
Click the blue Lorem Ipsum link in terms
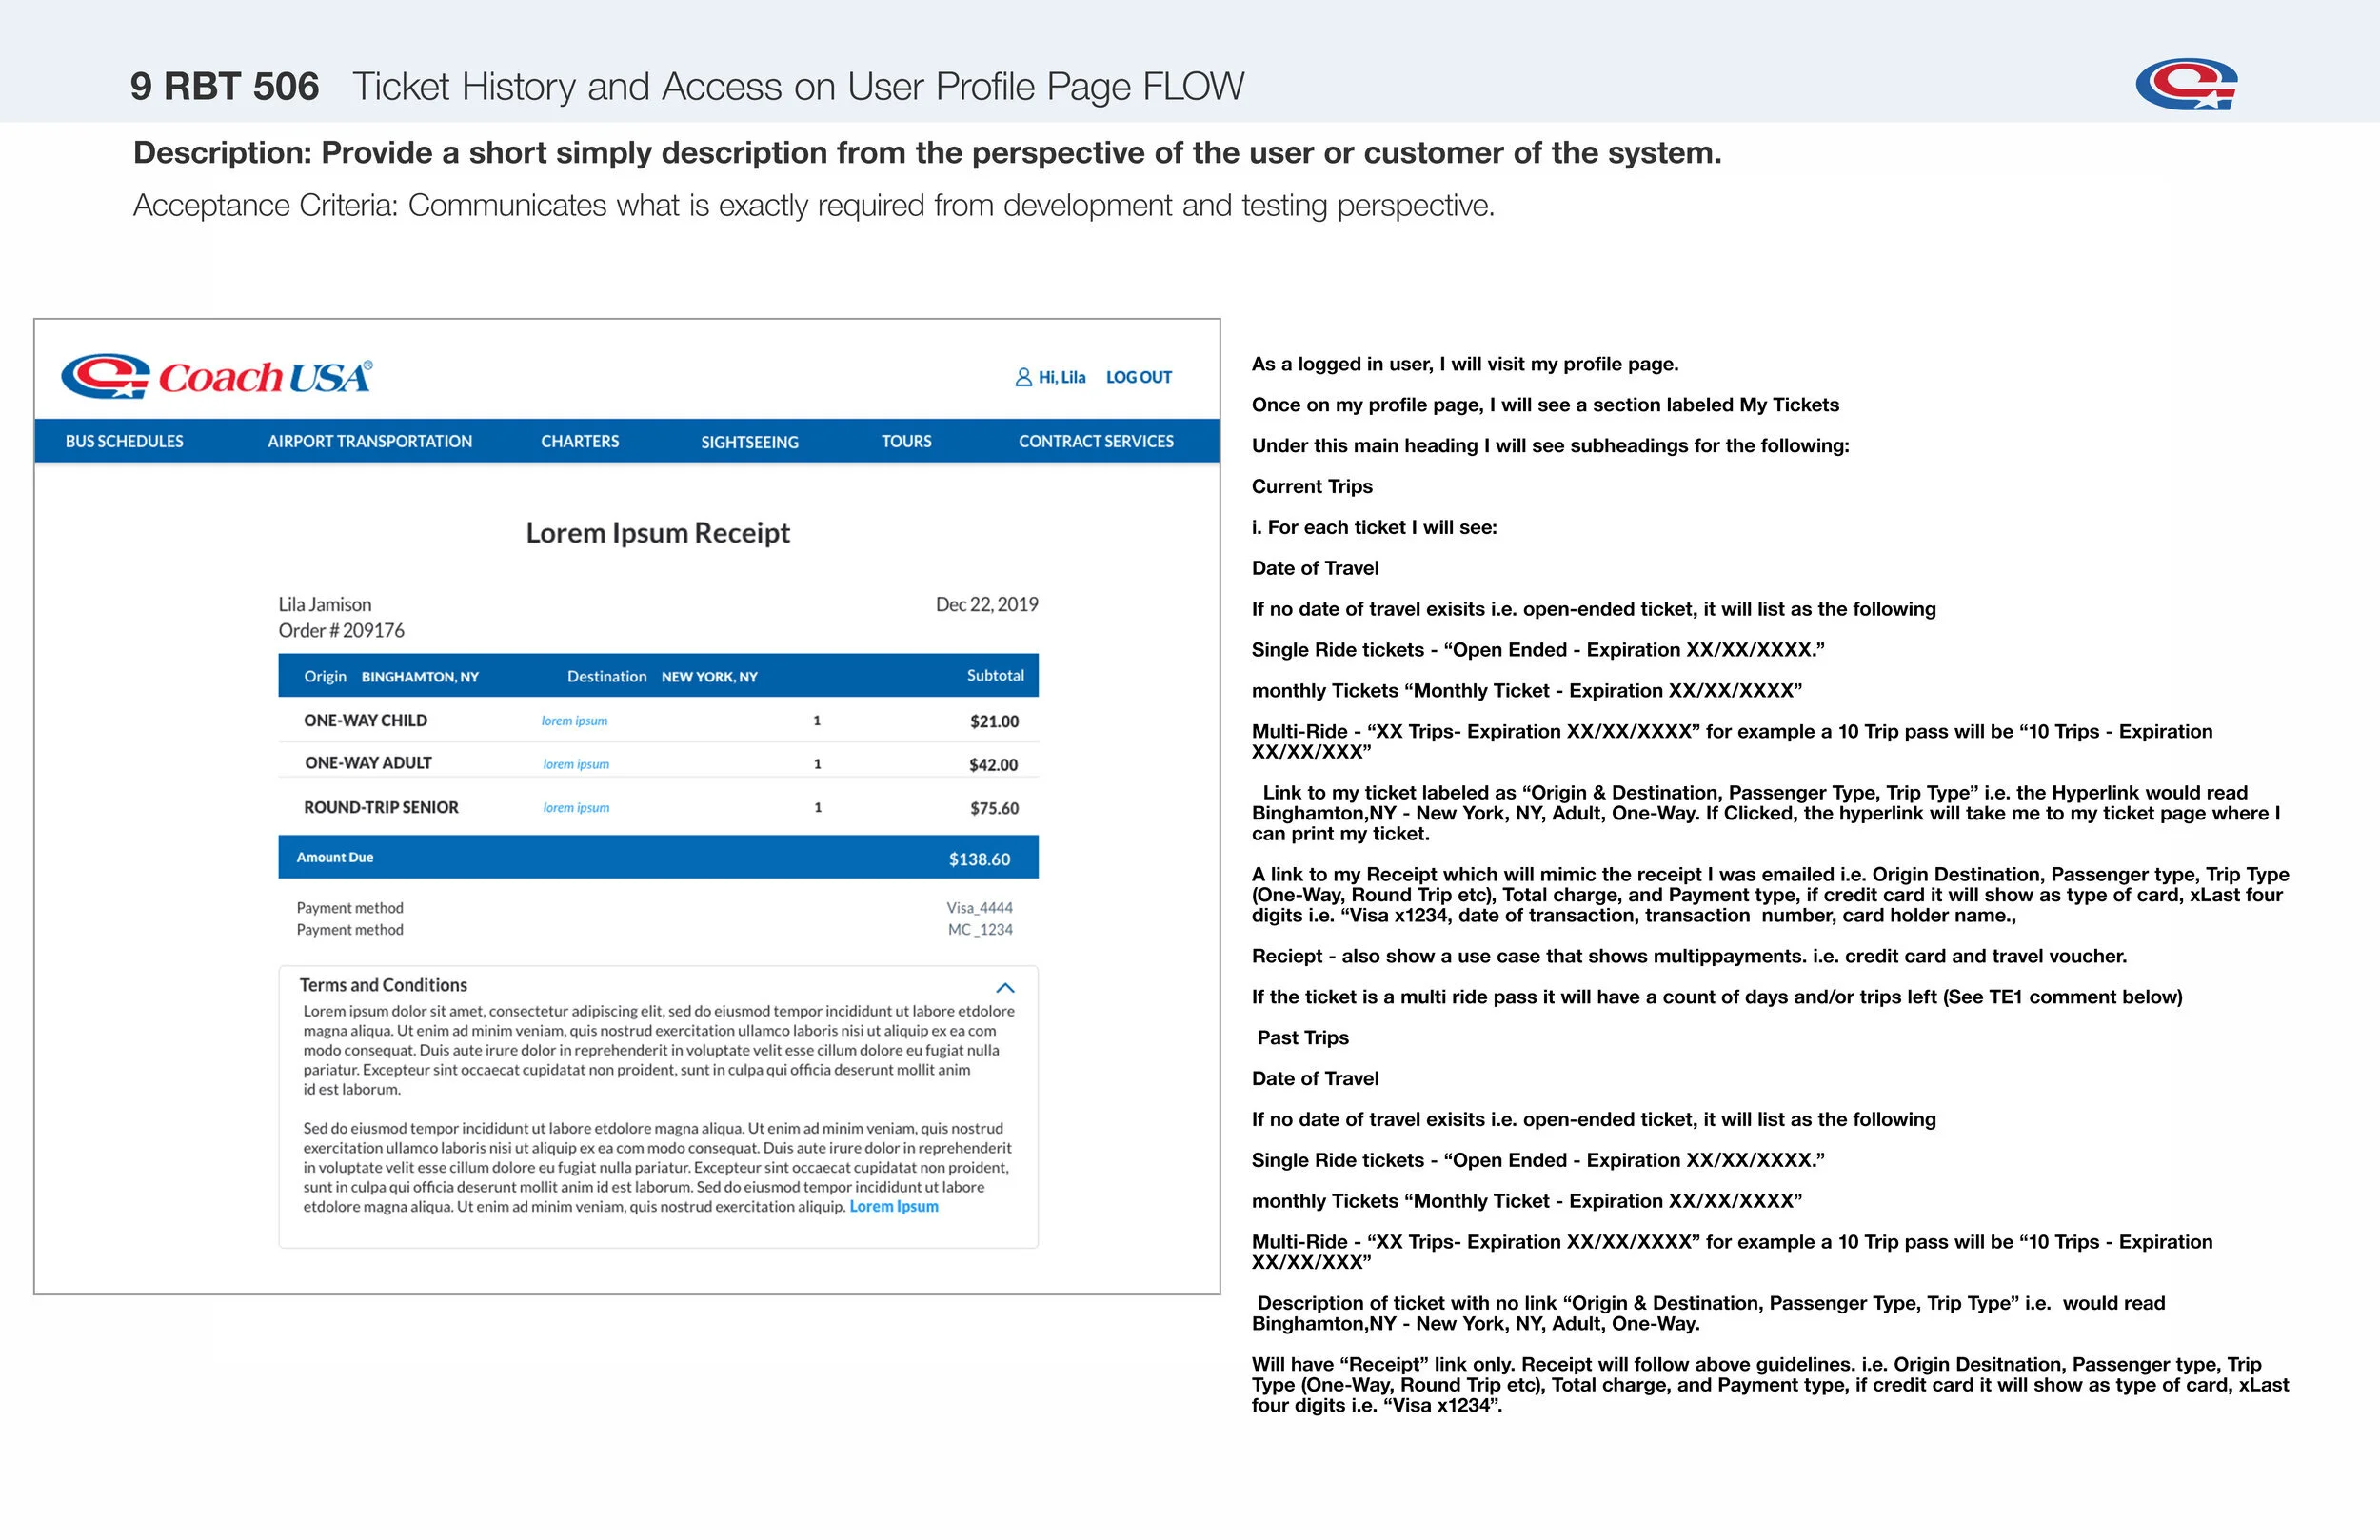(x=893, y=1207)
